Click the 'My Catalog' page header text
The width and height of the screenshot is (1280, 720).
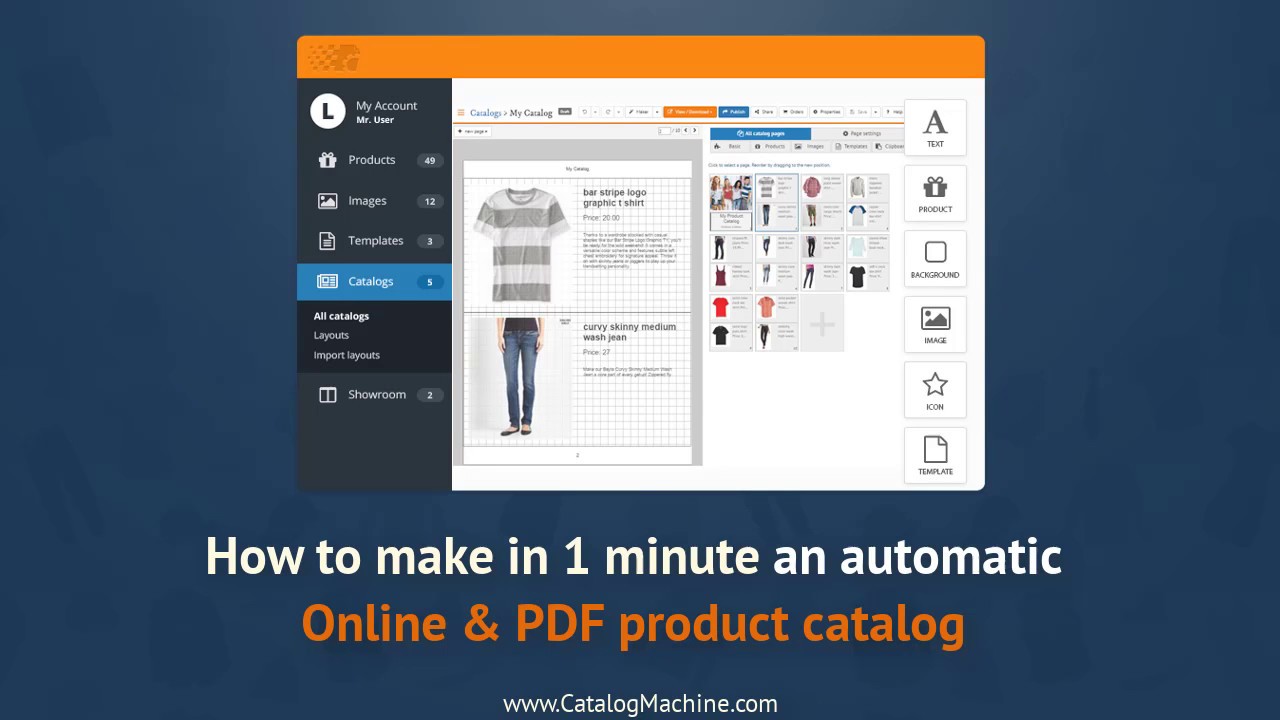[577, 169]
